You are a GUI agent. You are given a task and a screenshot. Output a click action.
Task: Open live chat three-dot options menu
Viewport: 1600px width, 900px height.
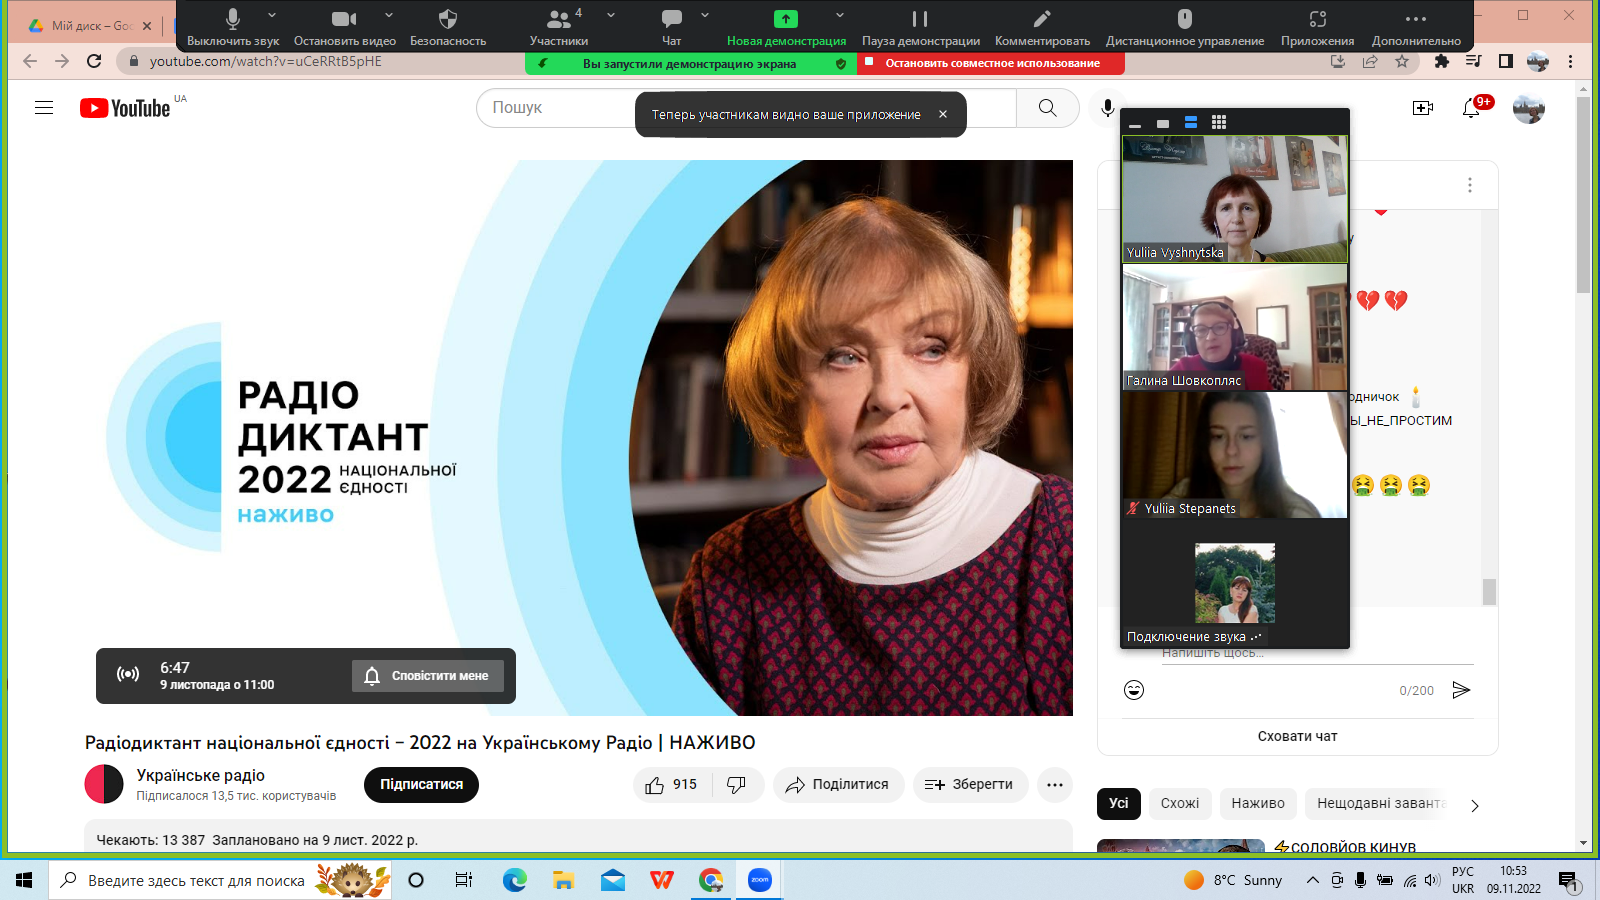coord(1469,185)
